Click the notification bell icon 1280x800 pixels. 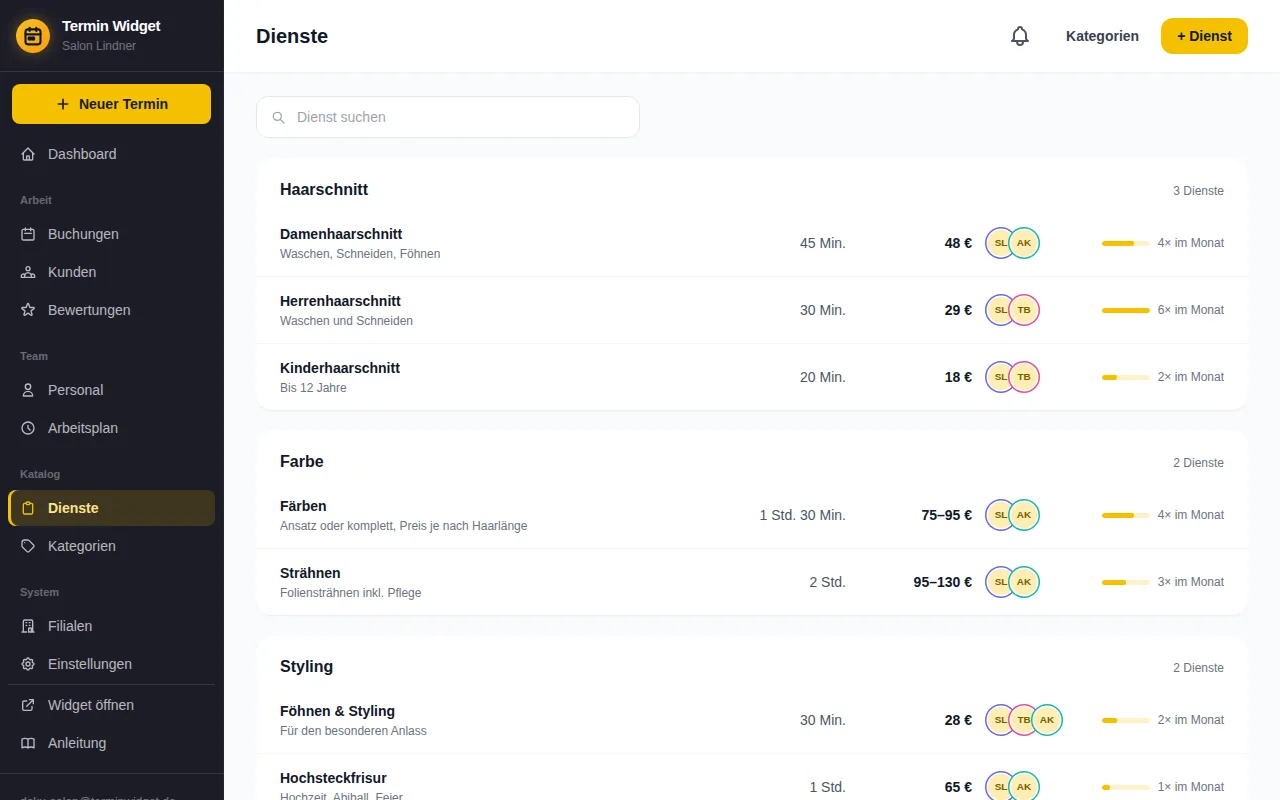click(x=1020, y=36)
